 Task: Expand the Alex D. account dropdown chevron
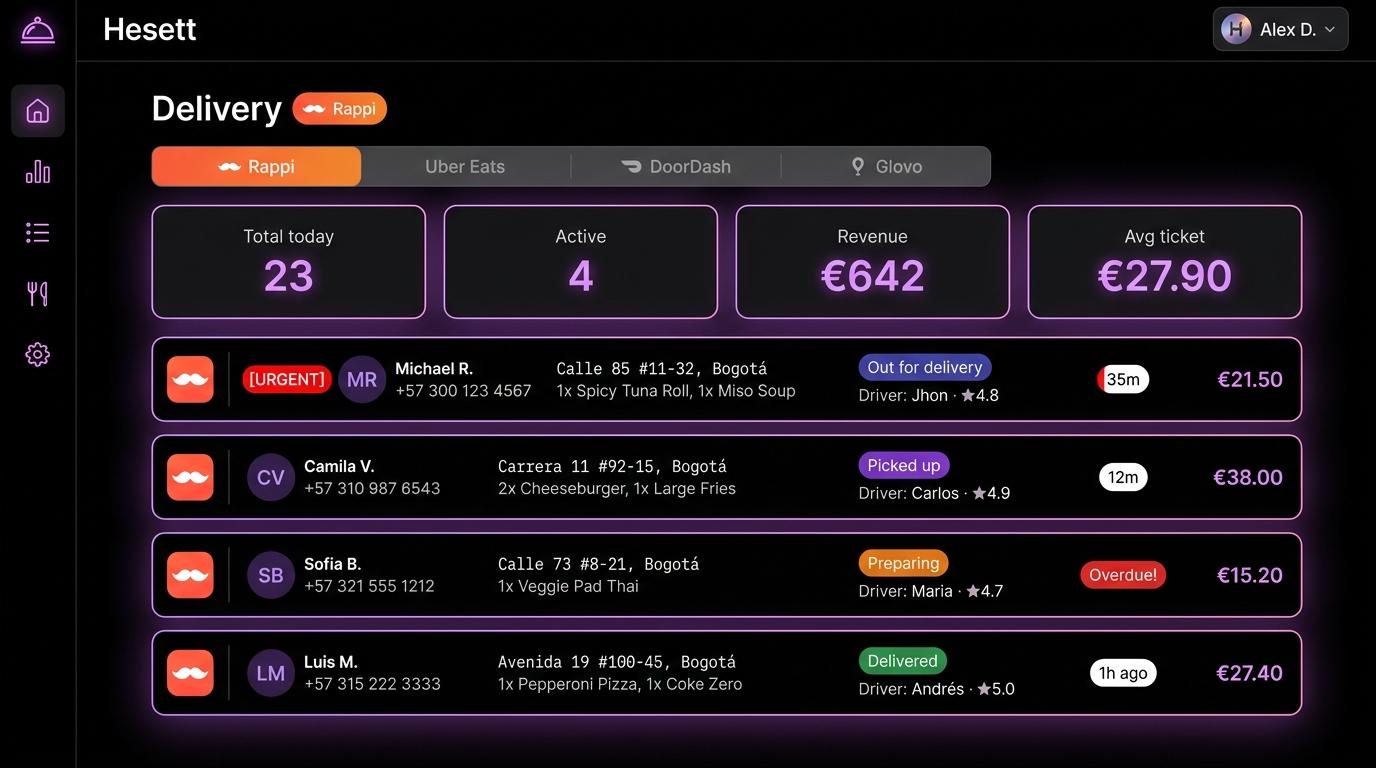(x=1330, y=30)
